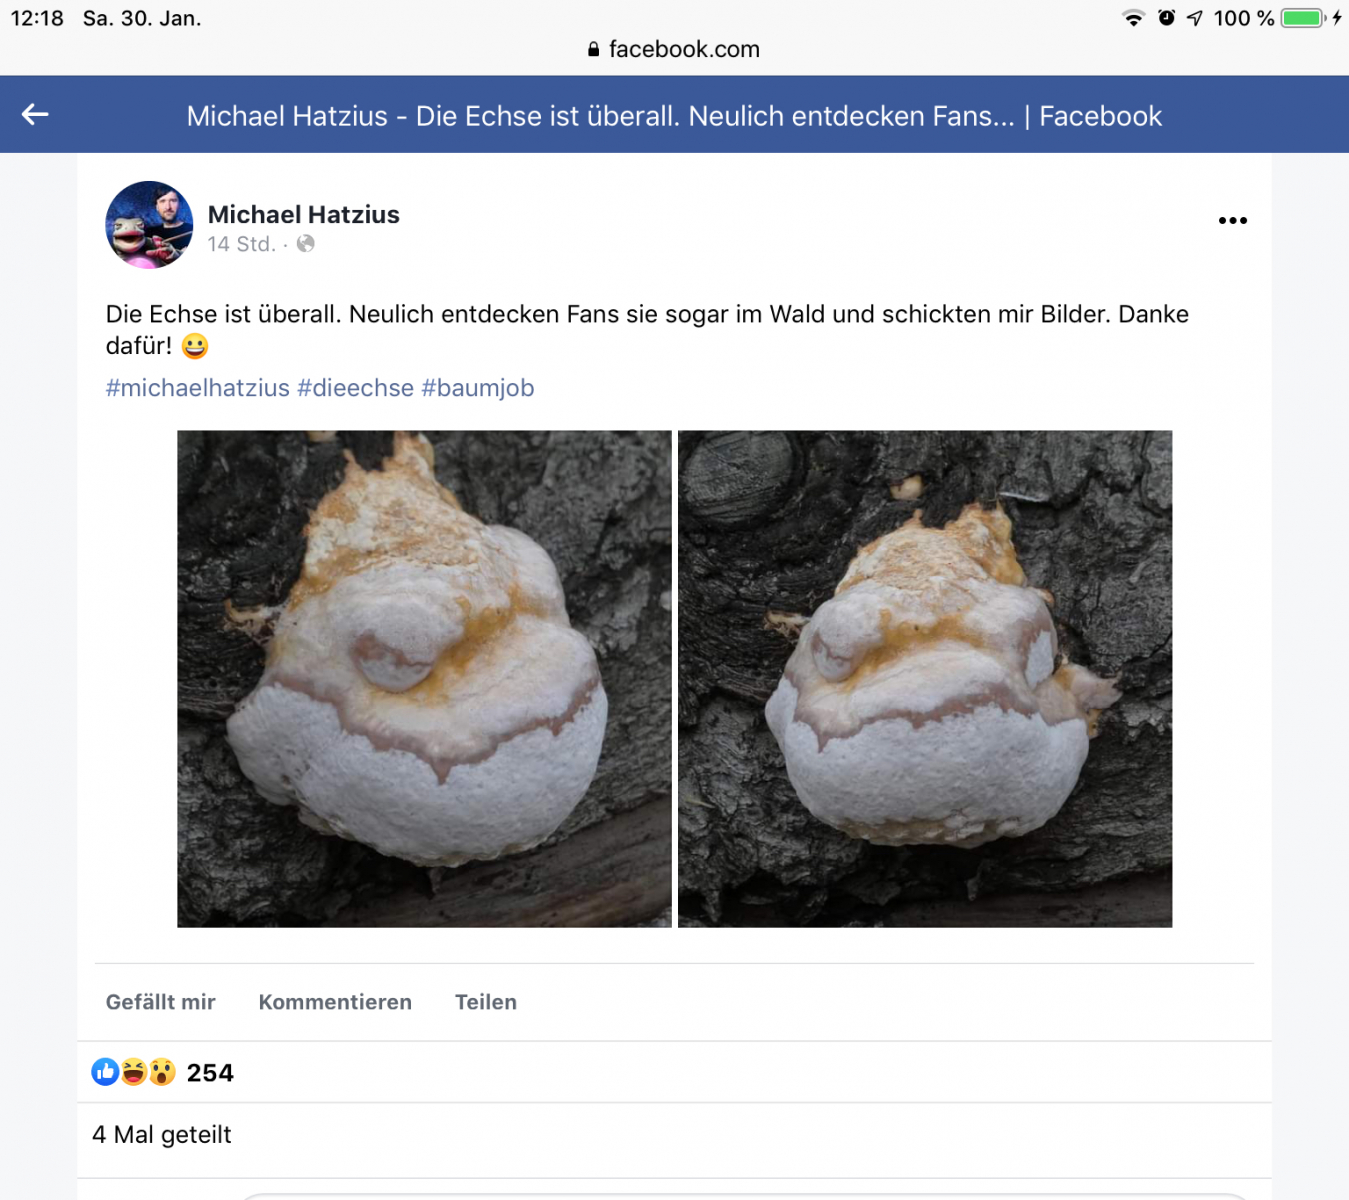This screenshot has width=1349, height=1200.
Task: Tap the battery indicator icon
Action: pos(1302,18)
